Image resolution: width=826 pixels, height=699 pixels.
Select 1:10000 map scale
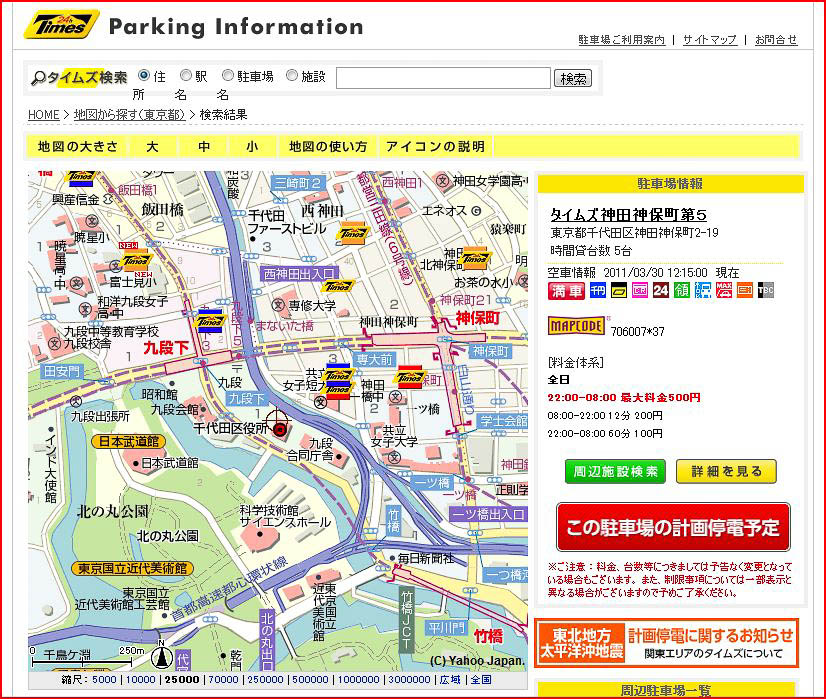[x=141, y=680]
